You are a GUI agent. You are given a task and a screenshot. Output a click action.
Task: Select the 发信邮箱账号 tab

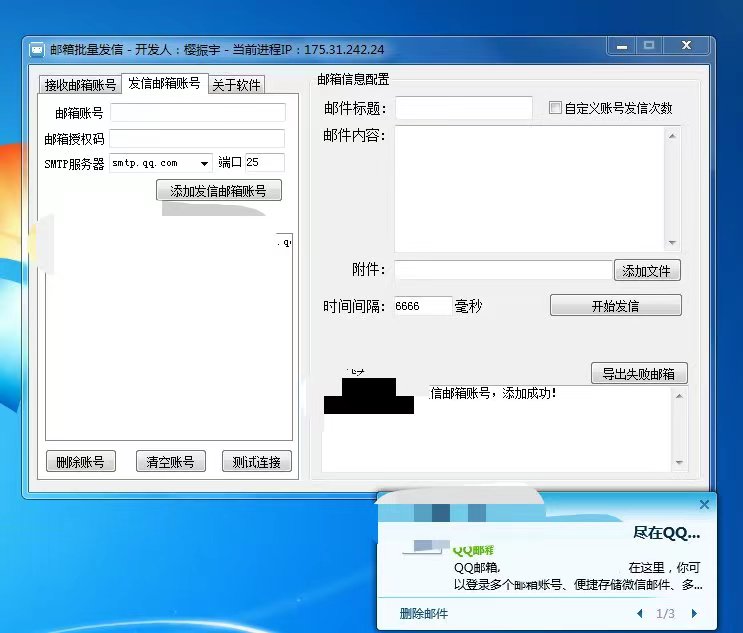164,83
